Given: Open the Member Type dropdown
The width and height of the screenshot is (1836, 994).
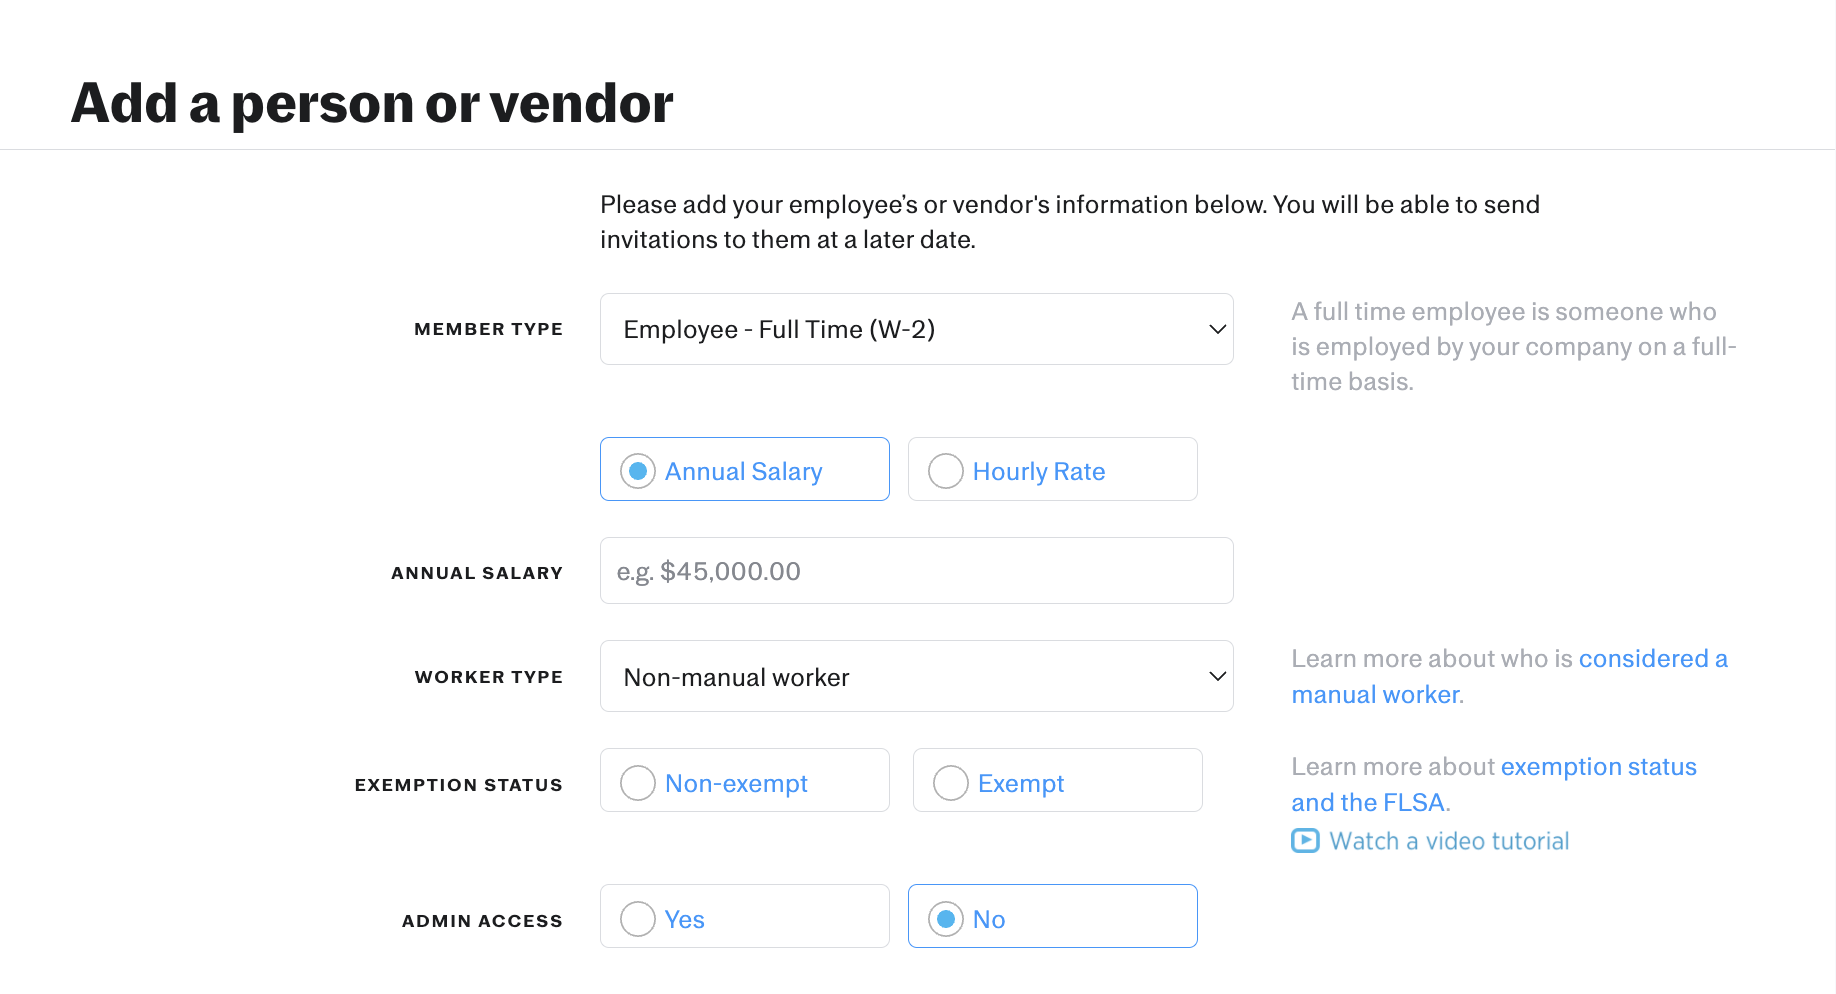Looking at the screenshot, I should pos(915,329).
